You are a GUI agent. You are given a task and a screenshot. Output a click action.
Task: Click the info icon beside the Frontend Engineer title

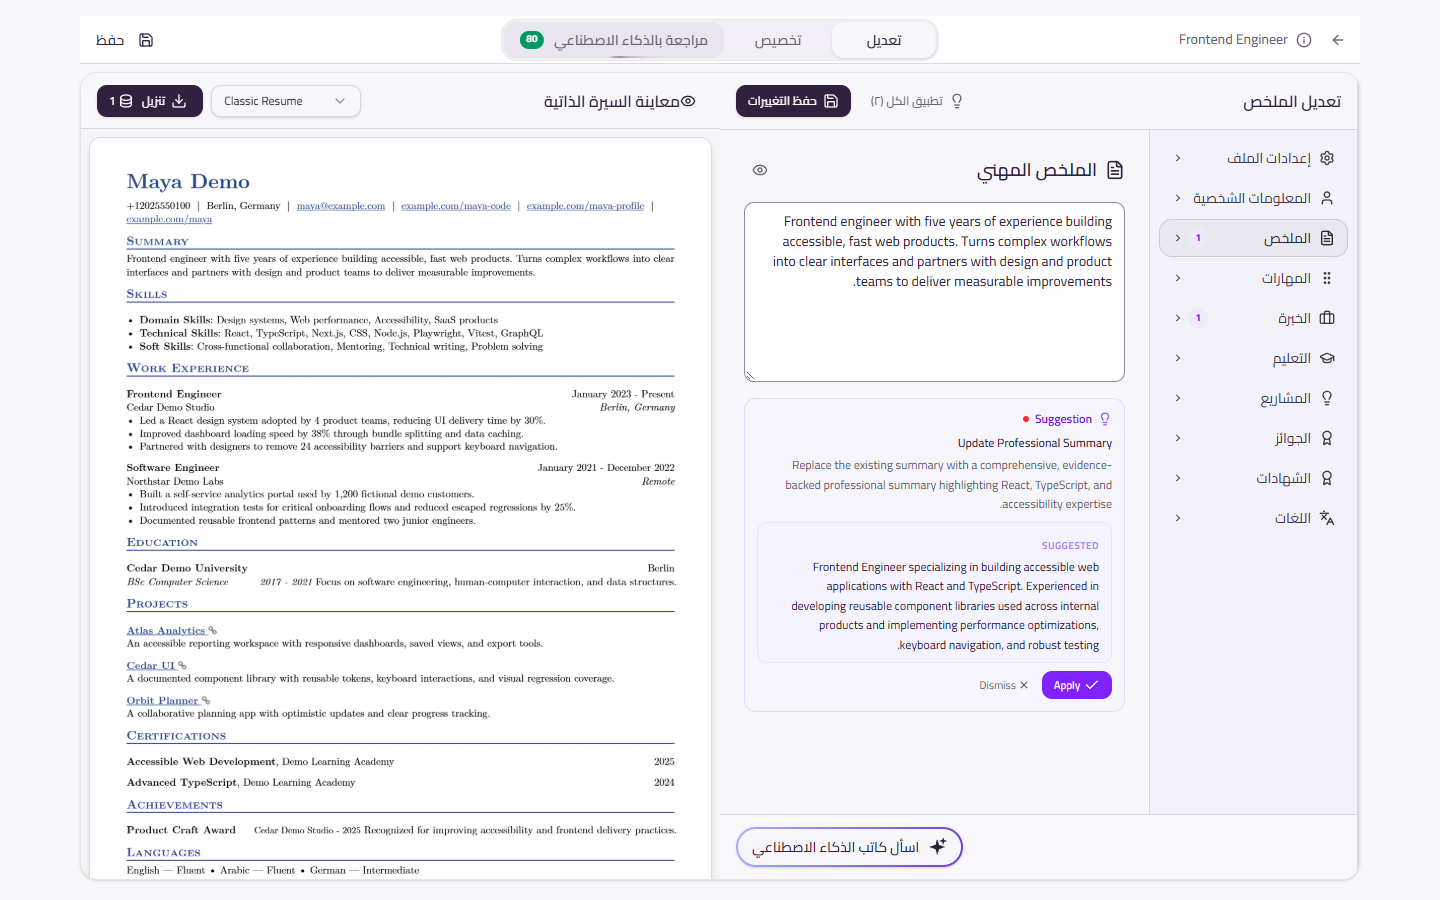1304,40
